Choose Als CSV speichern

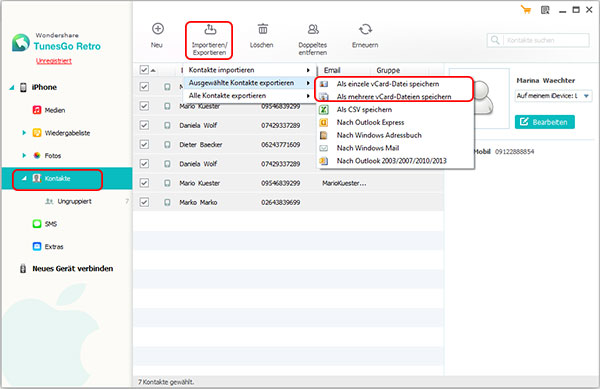(395, 110)
